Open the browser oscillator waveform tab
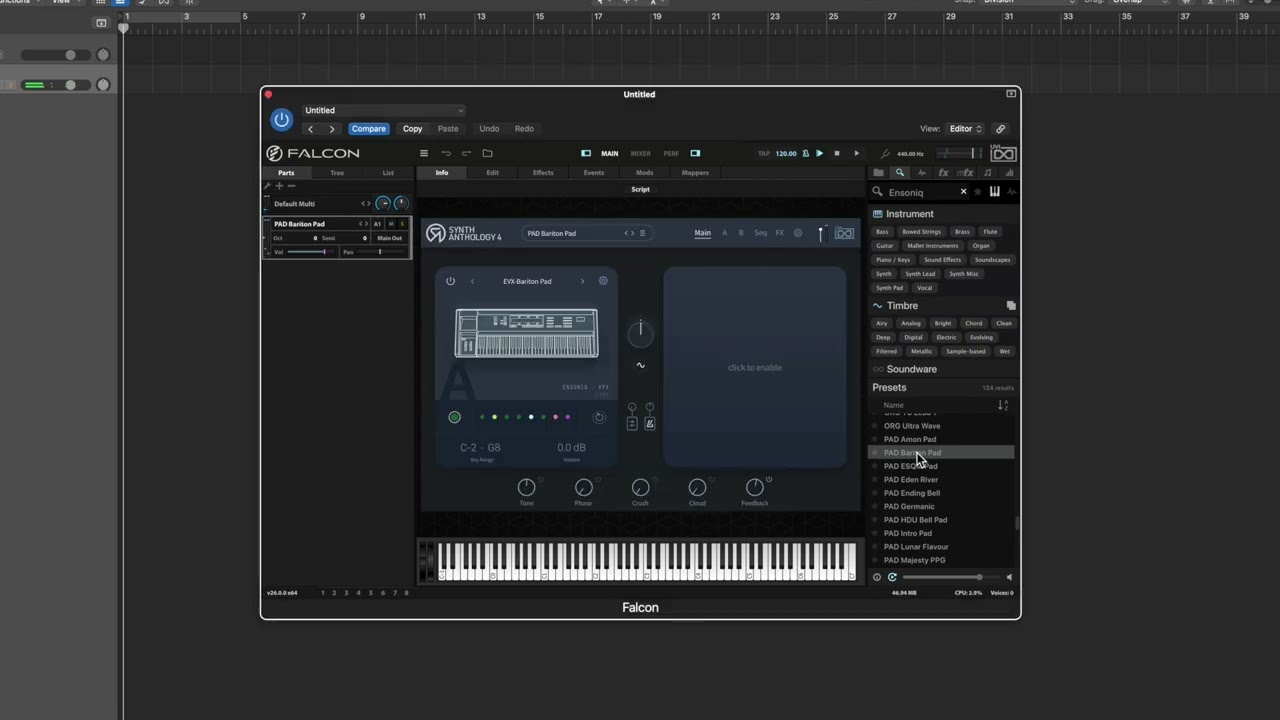The width and height of the screenshot is (1280, 720). coord(922,173)
